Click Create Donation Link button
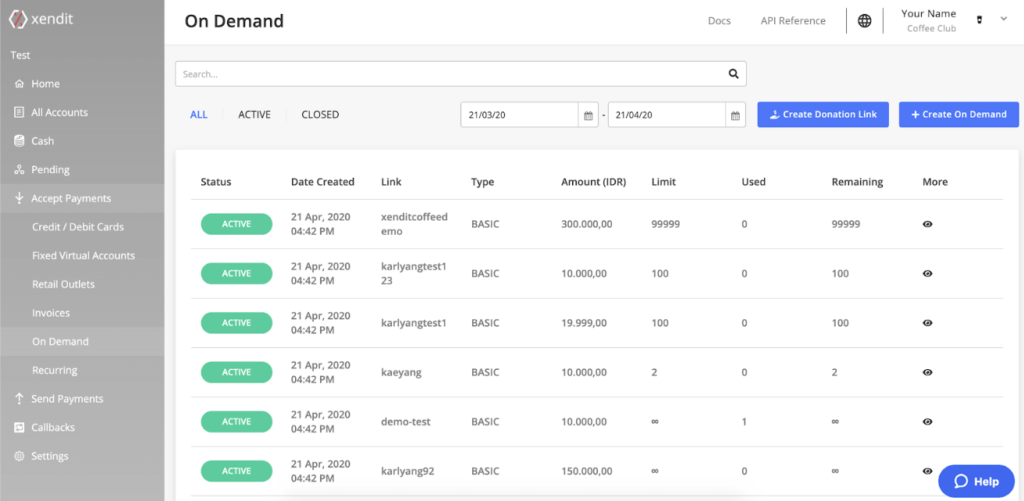 [x=823, y=114]
